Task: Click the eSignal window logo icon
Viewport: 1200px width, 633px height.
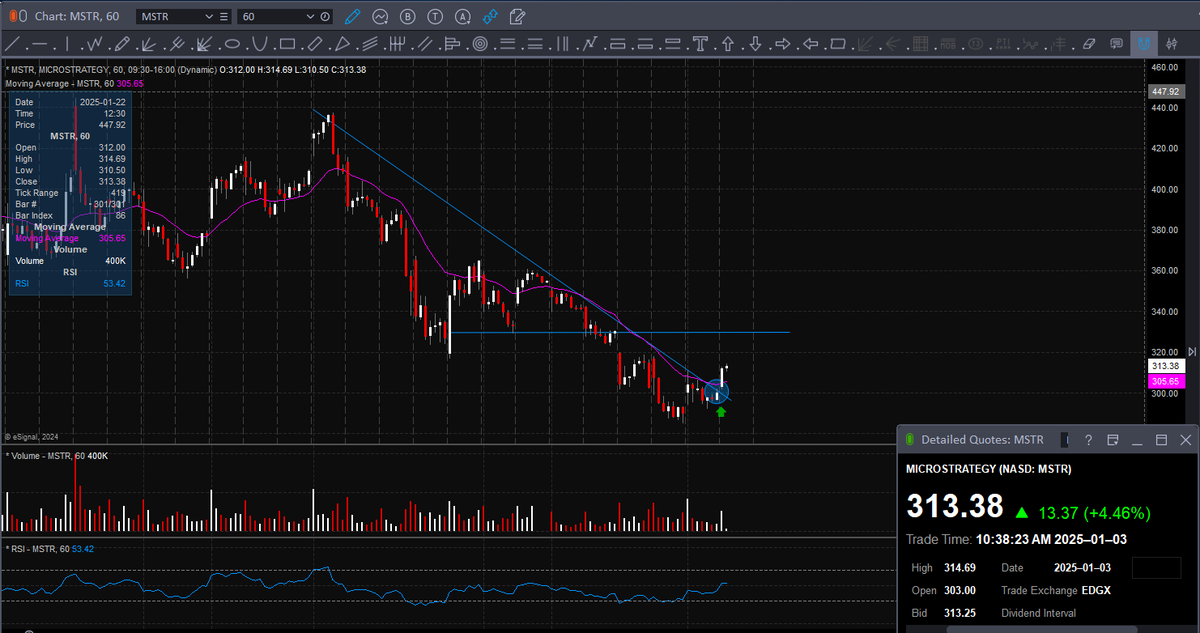Action: pyautogui.click(x=16, y=17)
